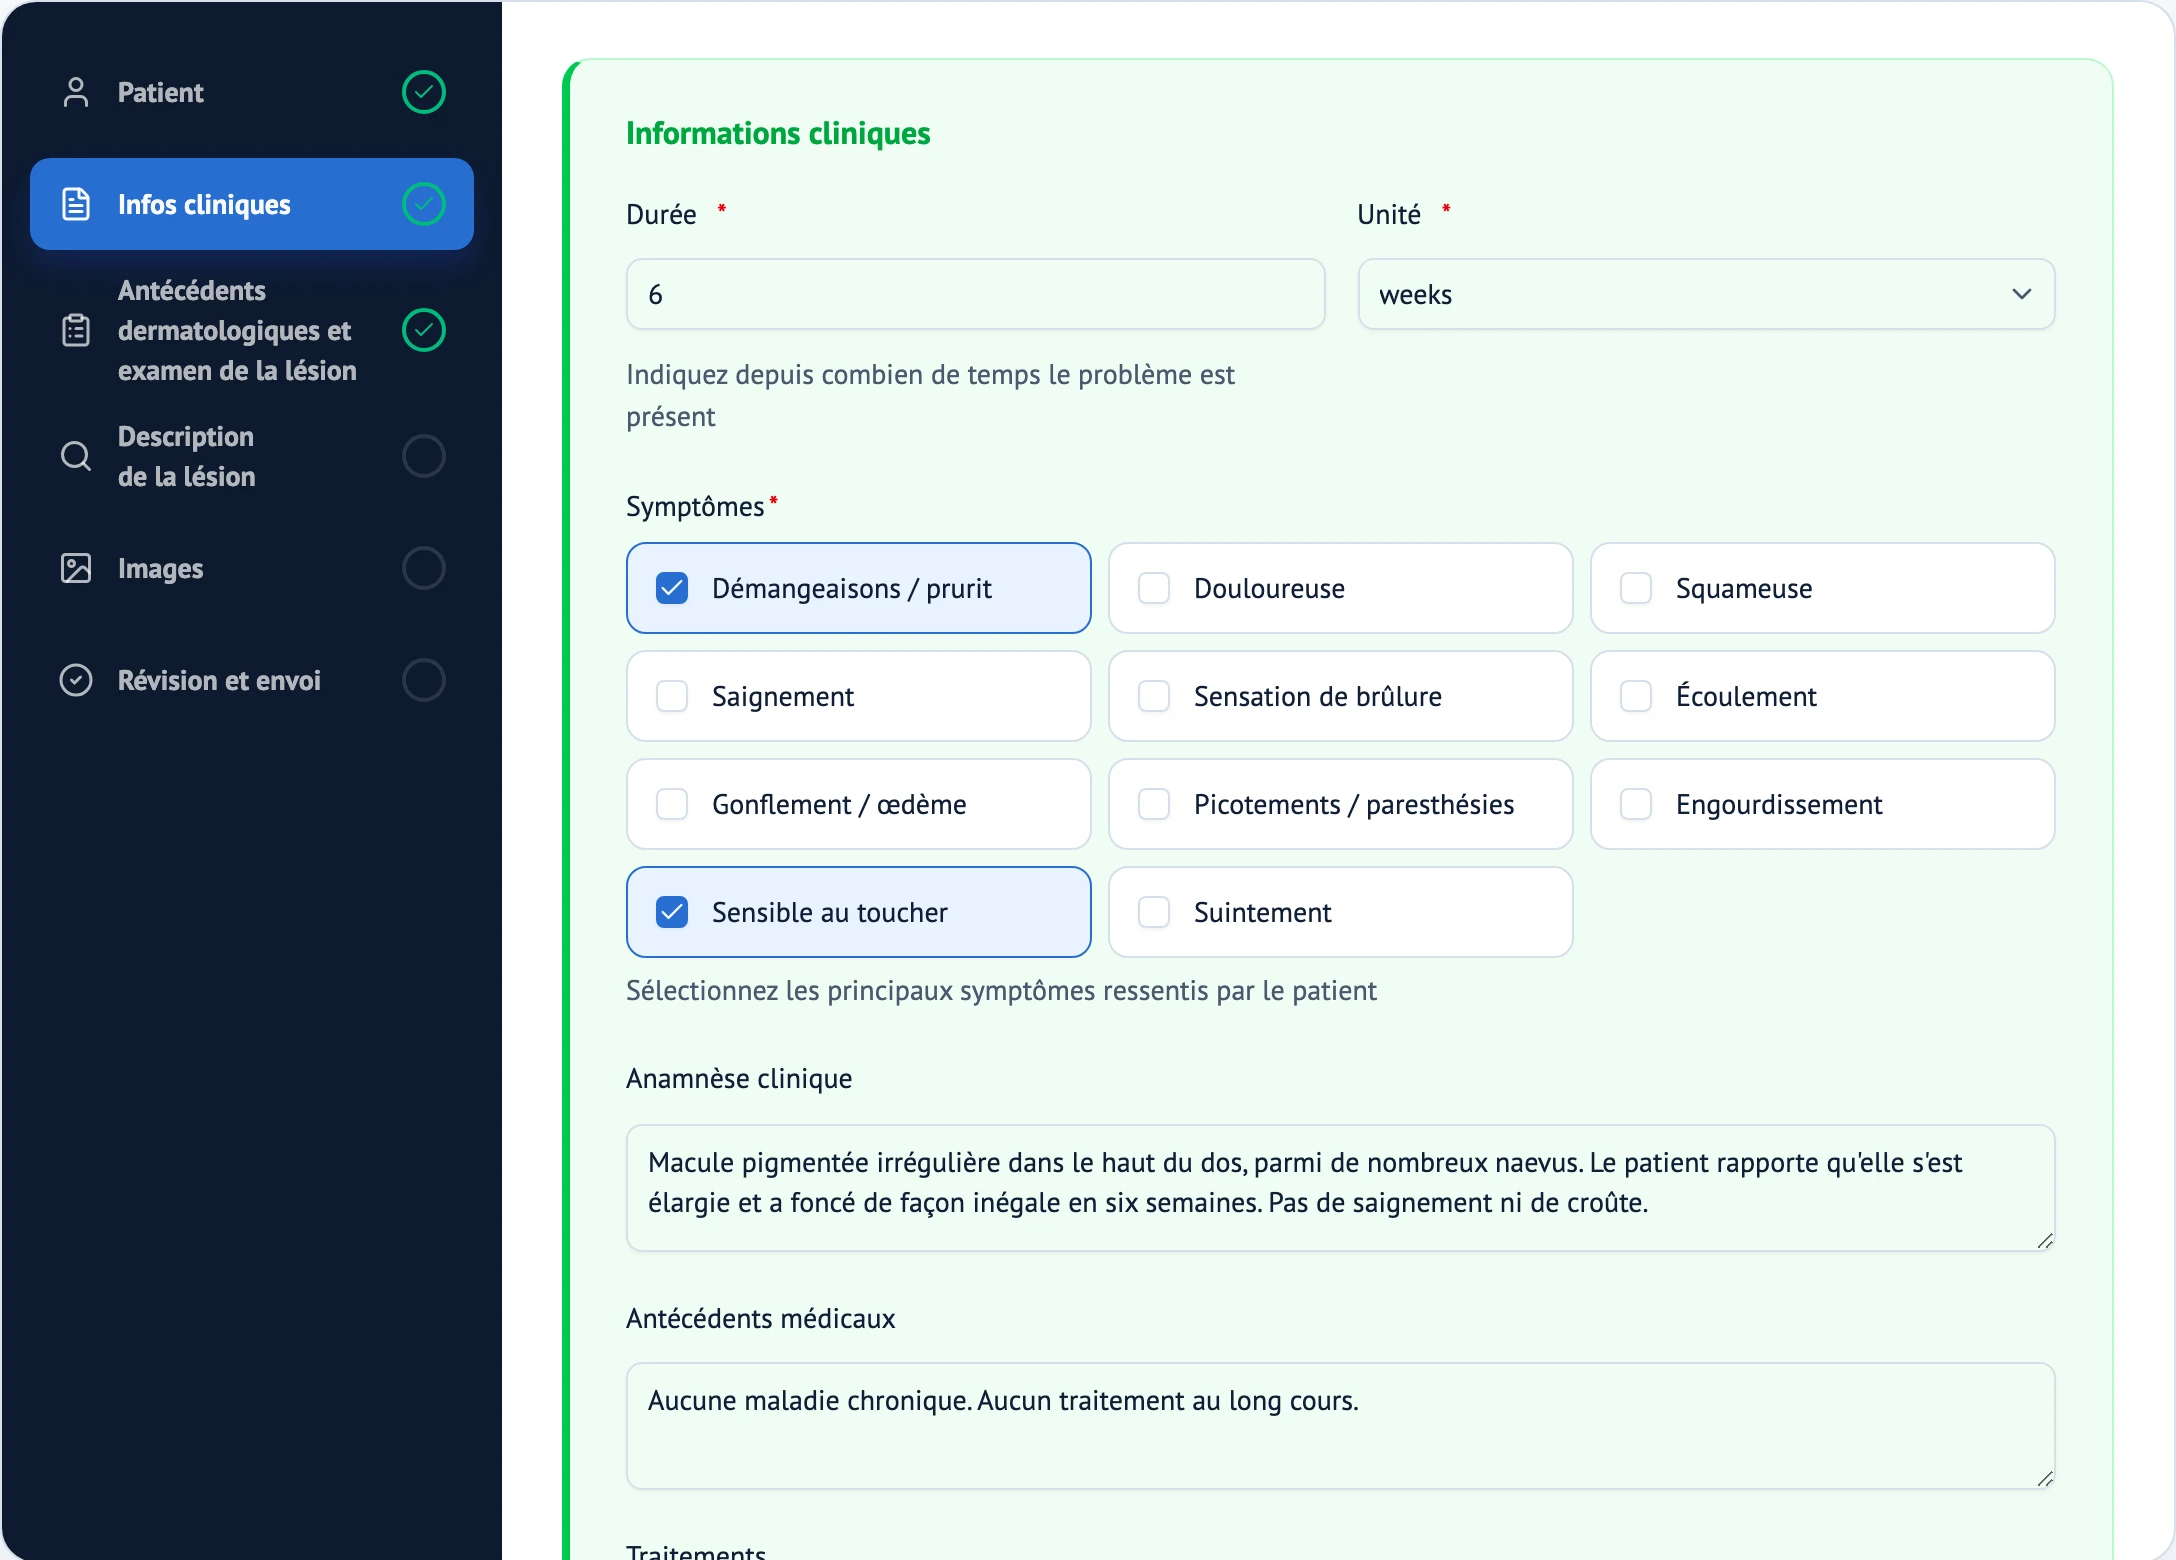Click the Durée input field containing 6
Screen dimensions: 2176x1560
[x=976, y=294]
